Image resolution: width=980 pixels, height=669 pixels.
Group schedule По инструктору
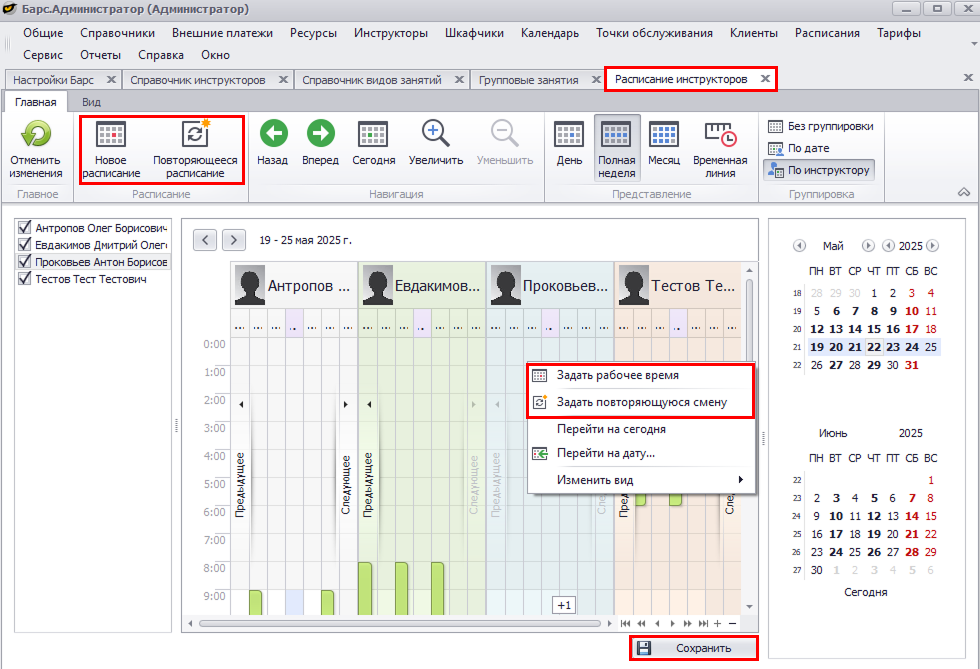[x=819, y=170]
